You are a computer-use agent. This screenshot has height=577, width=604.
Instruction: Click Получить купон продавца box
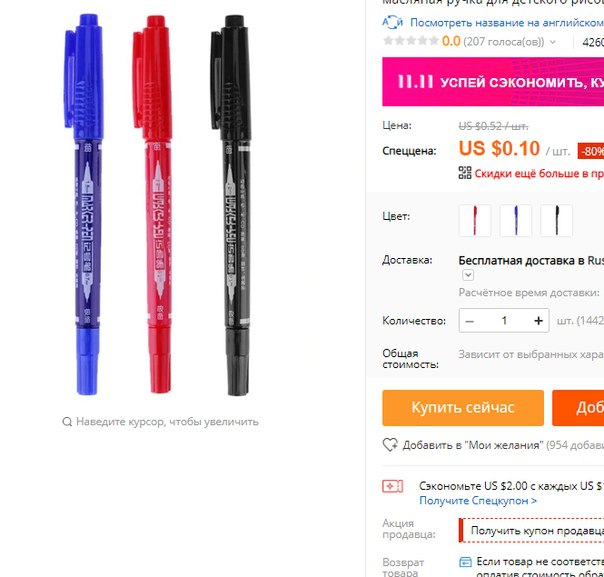click(531, 530)
